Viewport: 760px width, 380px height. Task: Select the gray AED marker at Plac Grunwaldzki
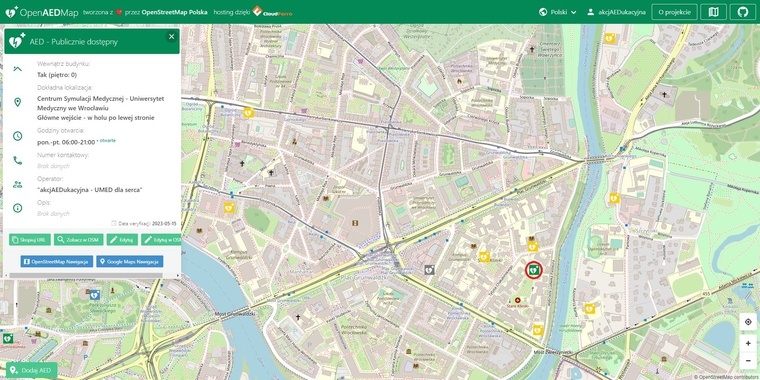[429, 269]
